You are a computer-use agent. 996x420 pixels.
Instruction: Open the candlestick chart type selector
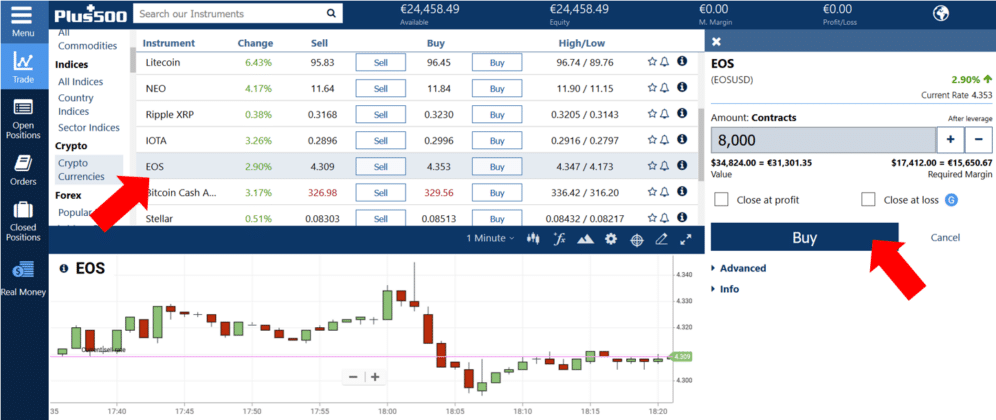pyautogui.click(x=533, y=239)
